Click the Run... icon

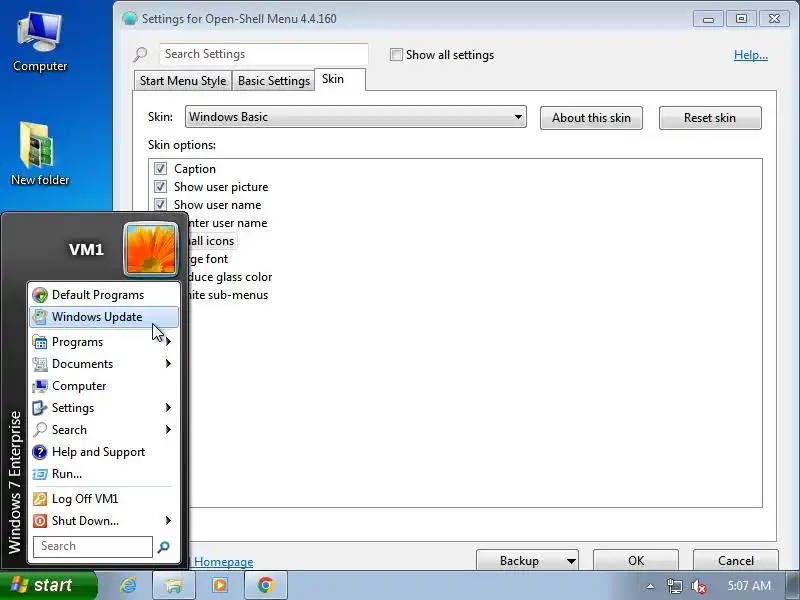coord(40,474)
